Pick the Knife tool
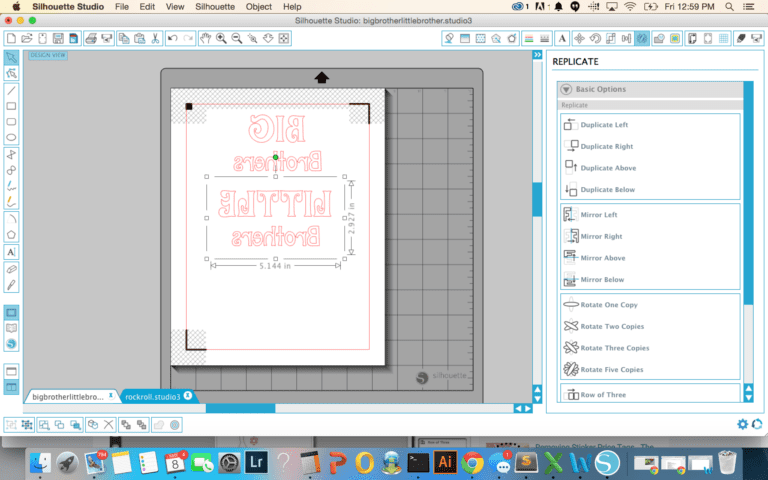This screenshot has width=768, height=480. [11, 285]
